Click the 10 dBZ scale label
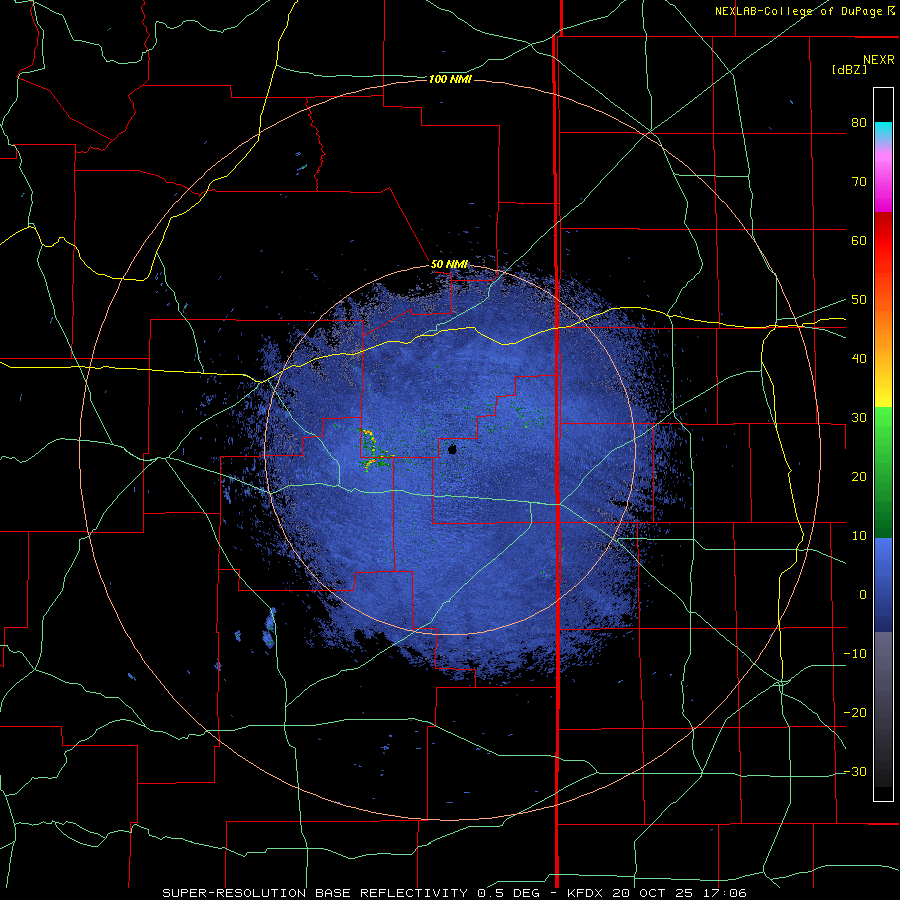900x900 pixels. (x=859, y=536)
